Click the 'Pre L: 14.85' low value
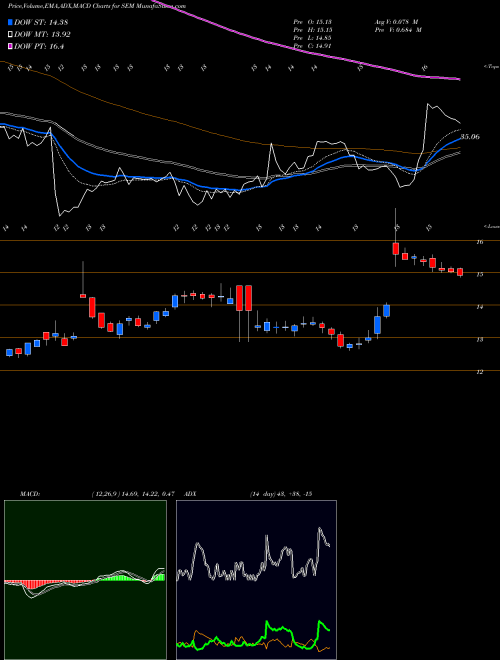Image resolution: width=500 pixels, height=660 pixels. (x=314, y=38)
